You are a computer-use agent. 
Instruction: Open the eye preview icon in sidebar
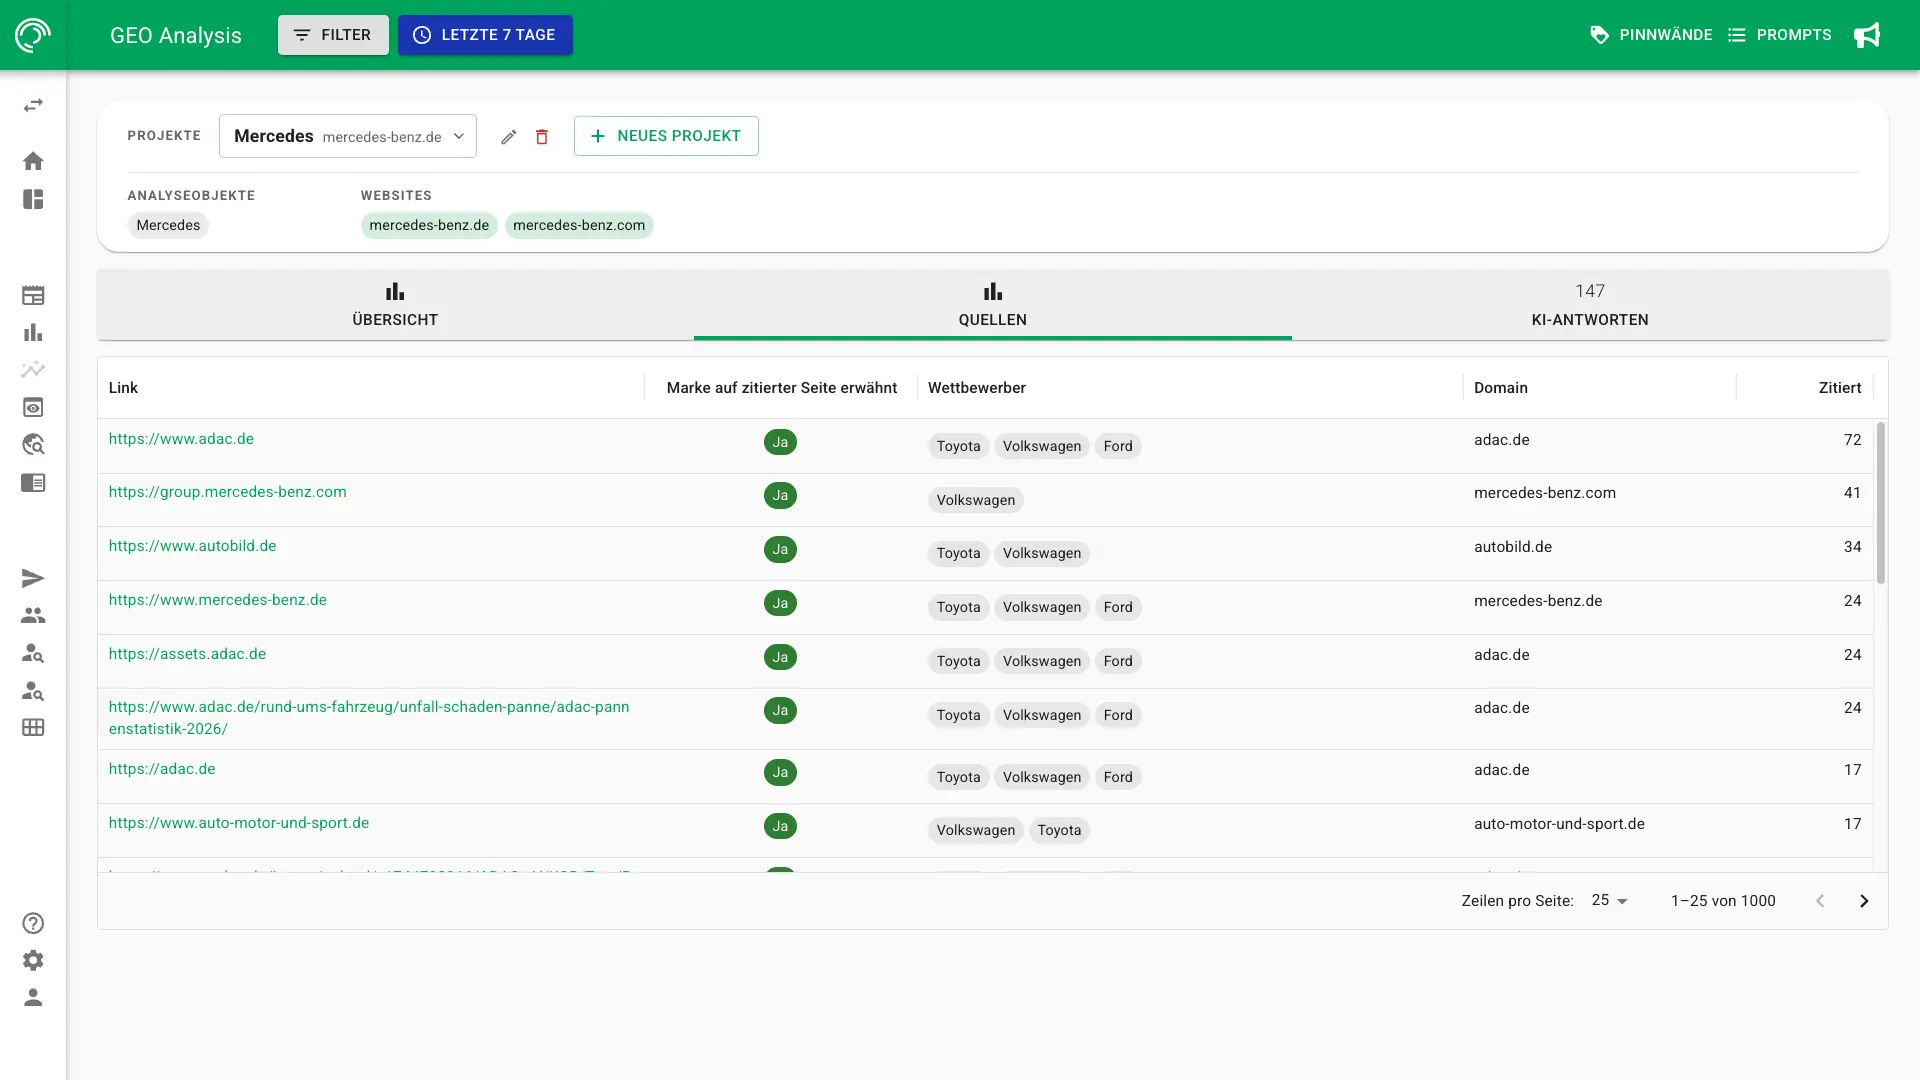coord(33,407)
